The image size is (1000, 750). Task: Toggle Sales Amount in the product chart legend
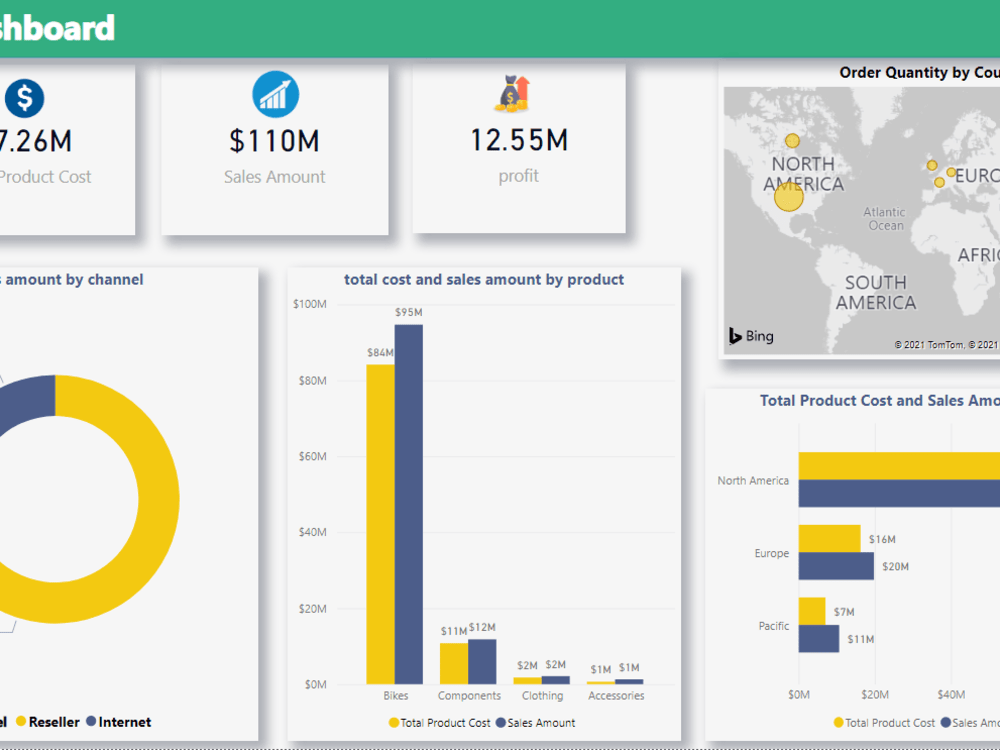540,722
